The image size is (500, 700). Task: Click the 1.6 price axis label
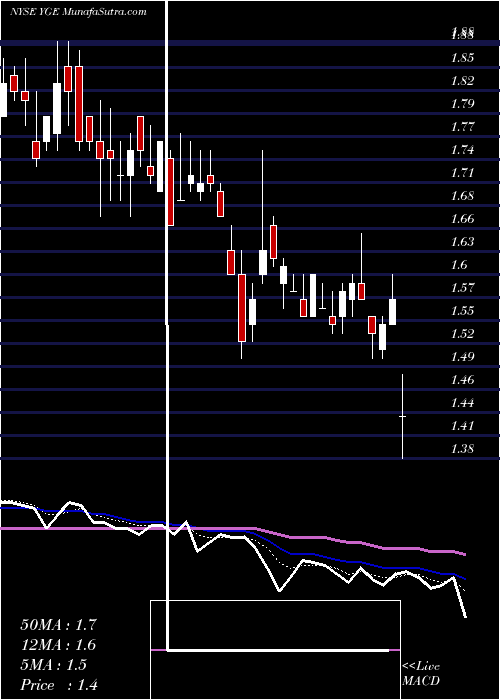pos(459,265)
